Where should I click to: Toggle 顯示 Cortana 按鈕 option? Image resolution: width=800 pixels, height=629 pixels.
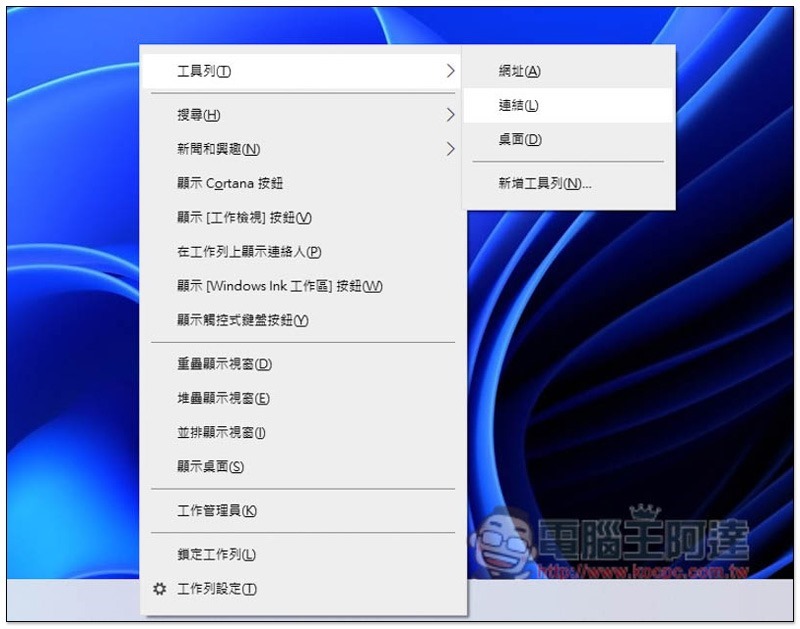click(x=230, y=184)
